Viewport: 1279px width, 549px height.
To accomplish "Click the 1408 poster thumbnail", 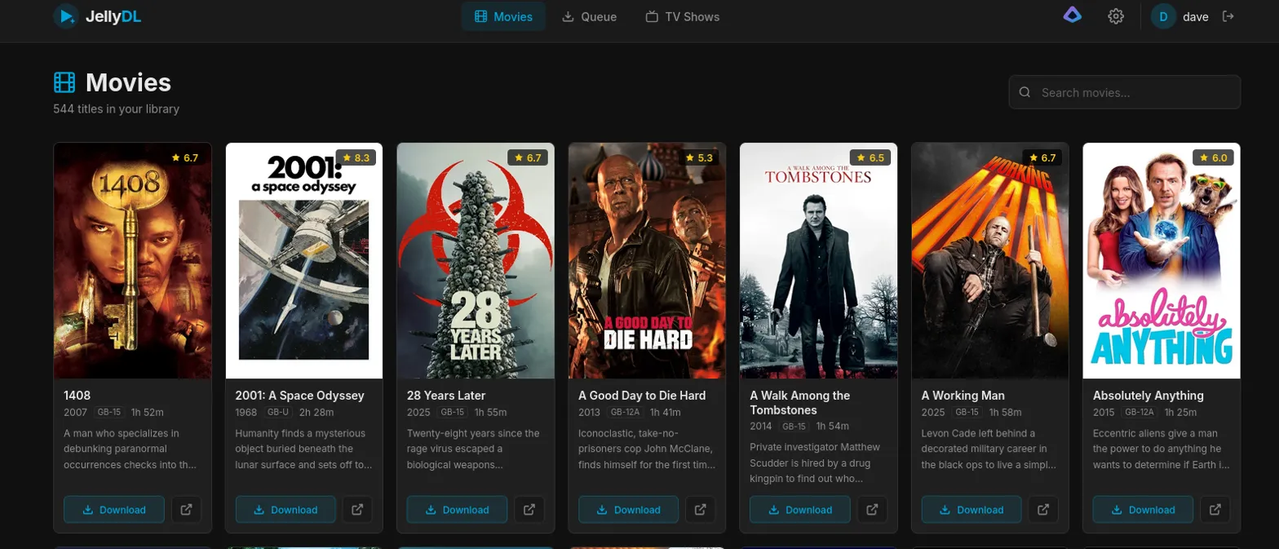I will pos(132,260).
